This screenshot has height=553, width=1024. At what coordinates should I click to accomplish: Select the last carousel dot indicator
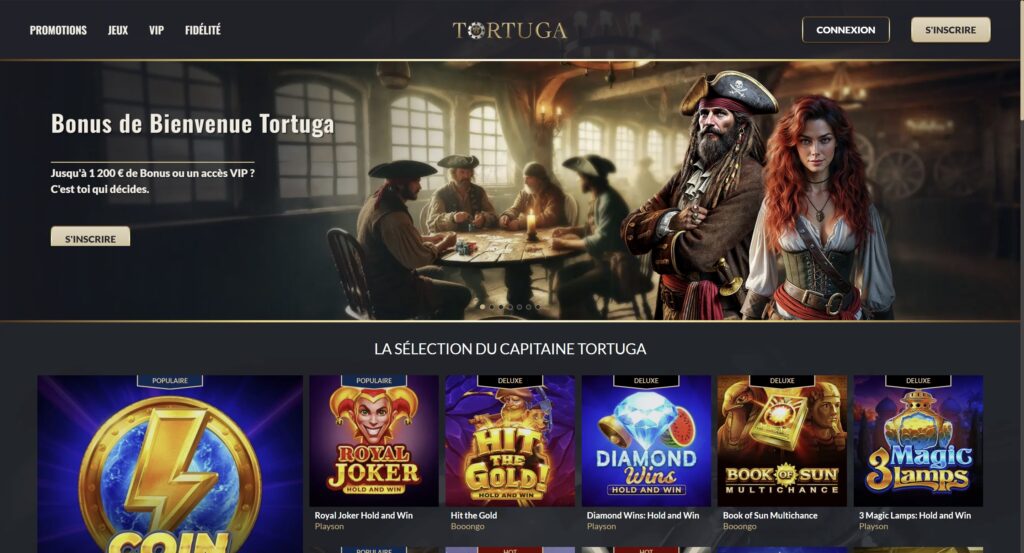537,306
